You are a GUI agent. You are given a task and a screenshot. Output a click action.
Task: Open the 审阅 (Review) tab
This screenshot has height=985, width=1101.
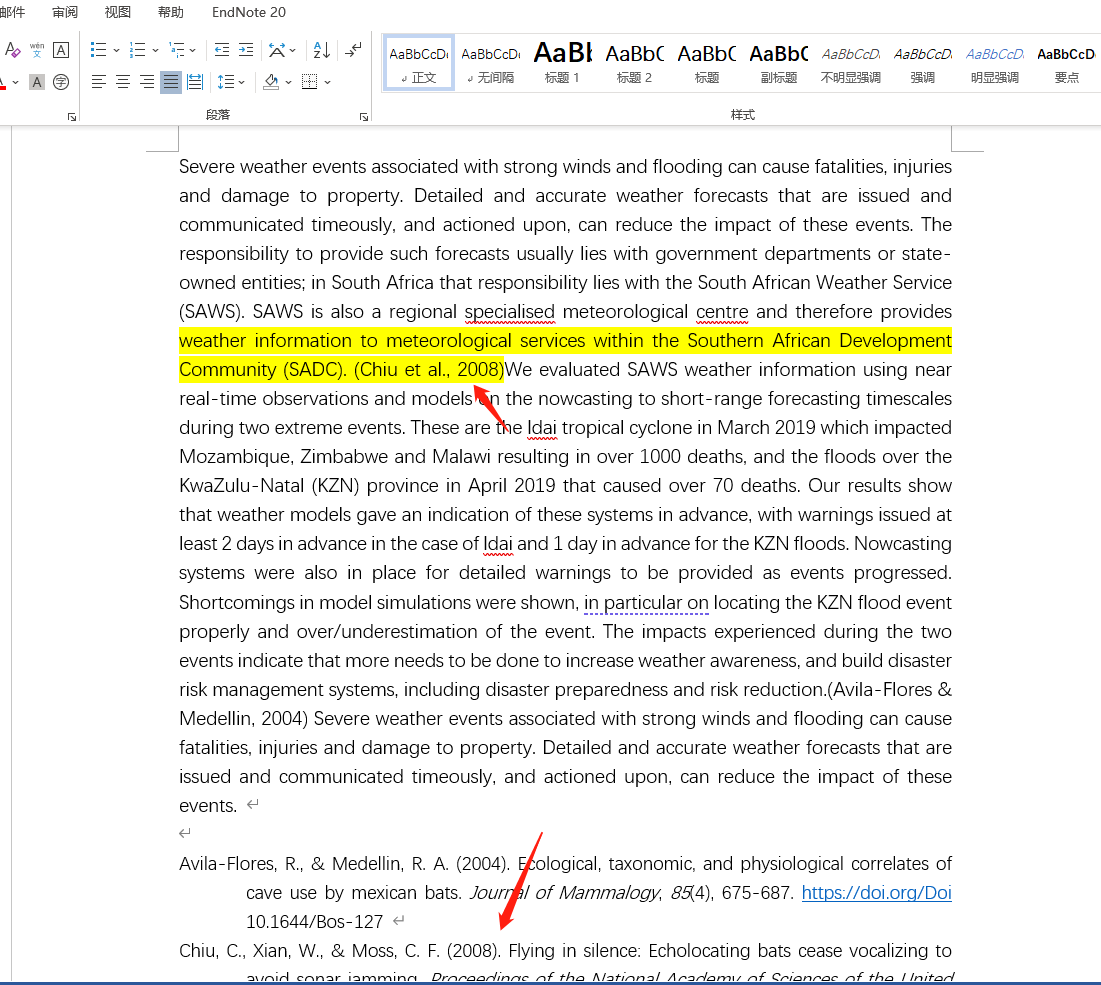[x=65, y=12]
